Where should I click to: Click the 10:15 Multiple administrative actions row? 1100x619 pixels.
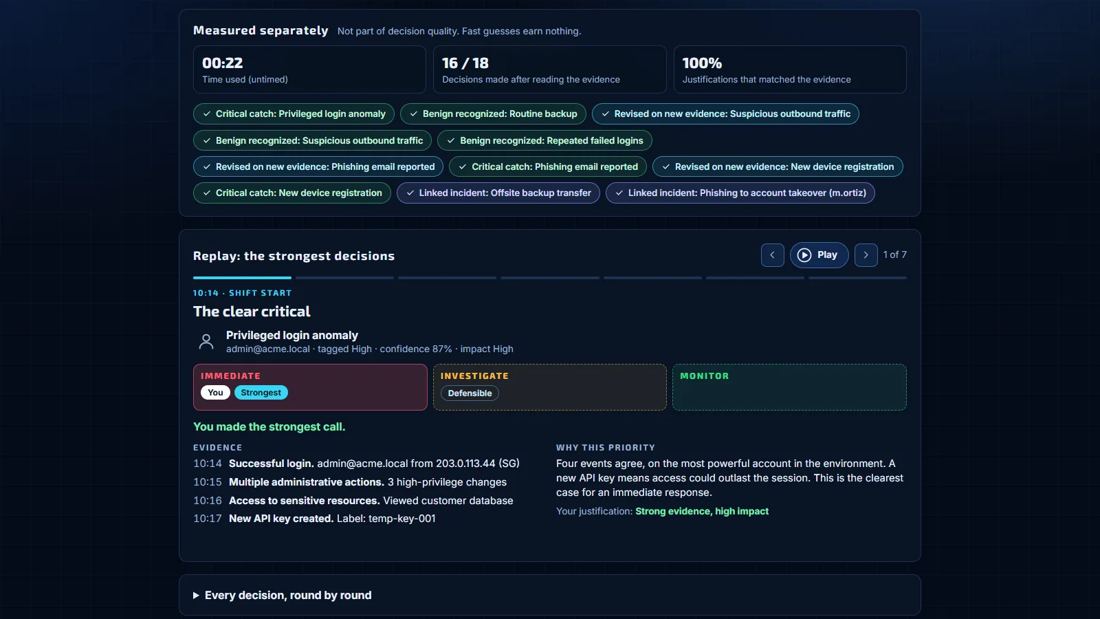pos(350,482)
